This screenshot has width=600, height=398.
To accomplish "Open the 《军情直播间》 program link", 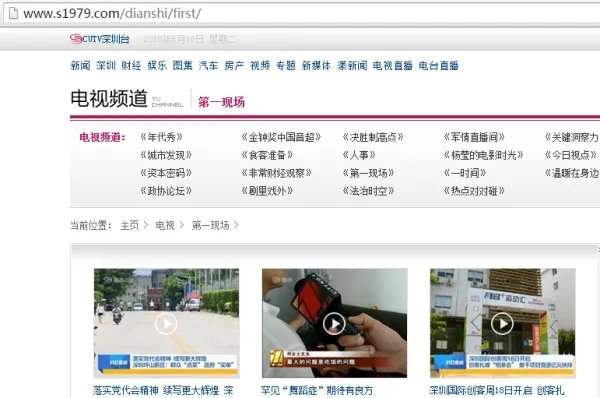I will [474, 137].
